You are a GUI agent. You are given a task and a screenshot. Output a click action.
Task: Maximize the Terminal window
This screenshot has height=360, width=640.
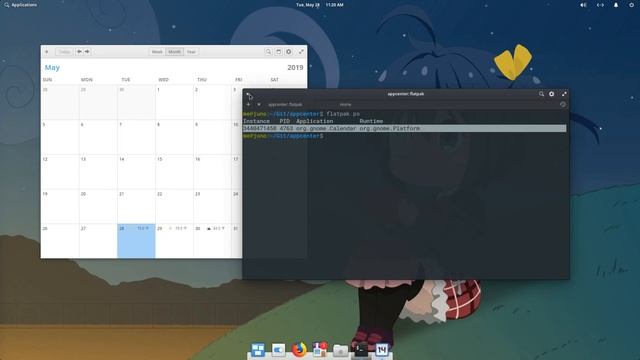point(564,94)
